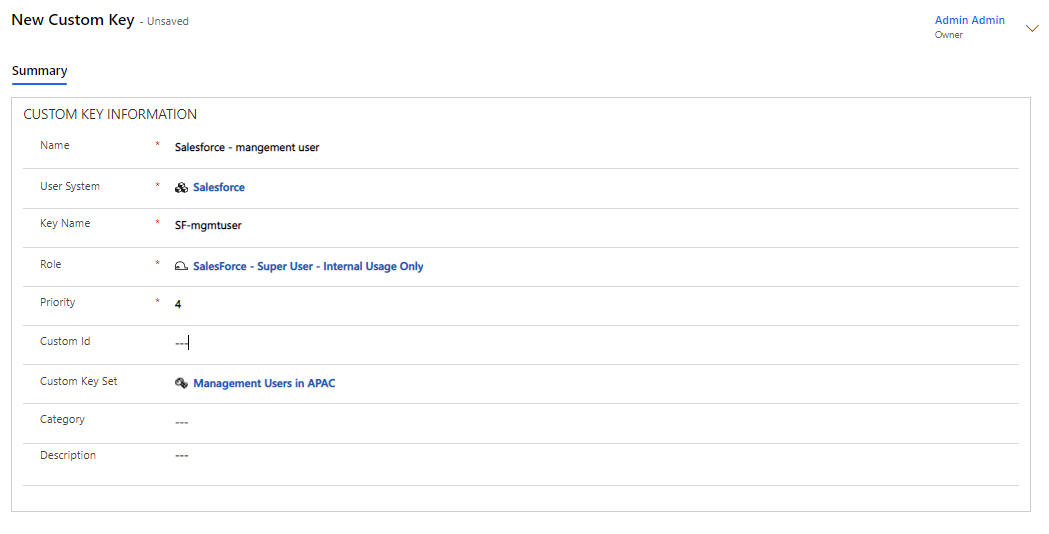Click the Unsaved status text

(x=167, y=21)
